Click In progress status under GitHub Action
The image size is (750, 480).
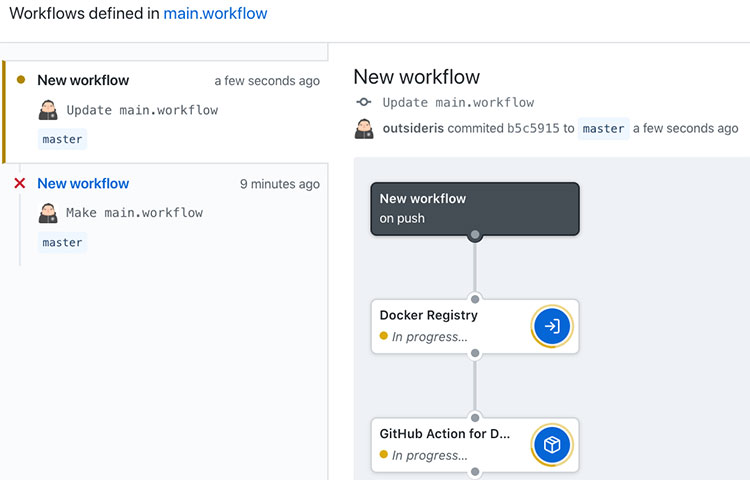[x=430, y=456]
